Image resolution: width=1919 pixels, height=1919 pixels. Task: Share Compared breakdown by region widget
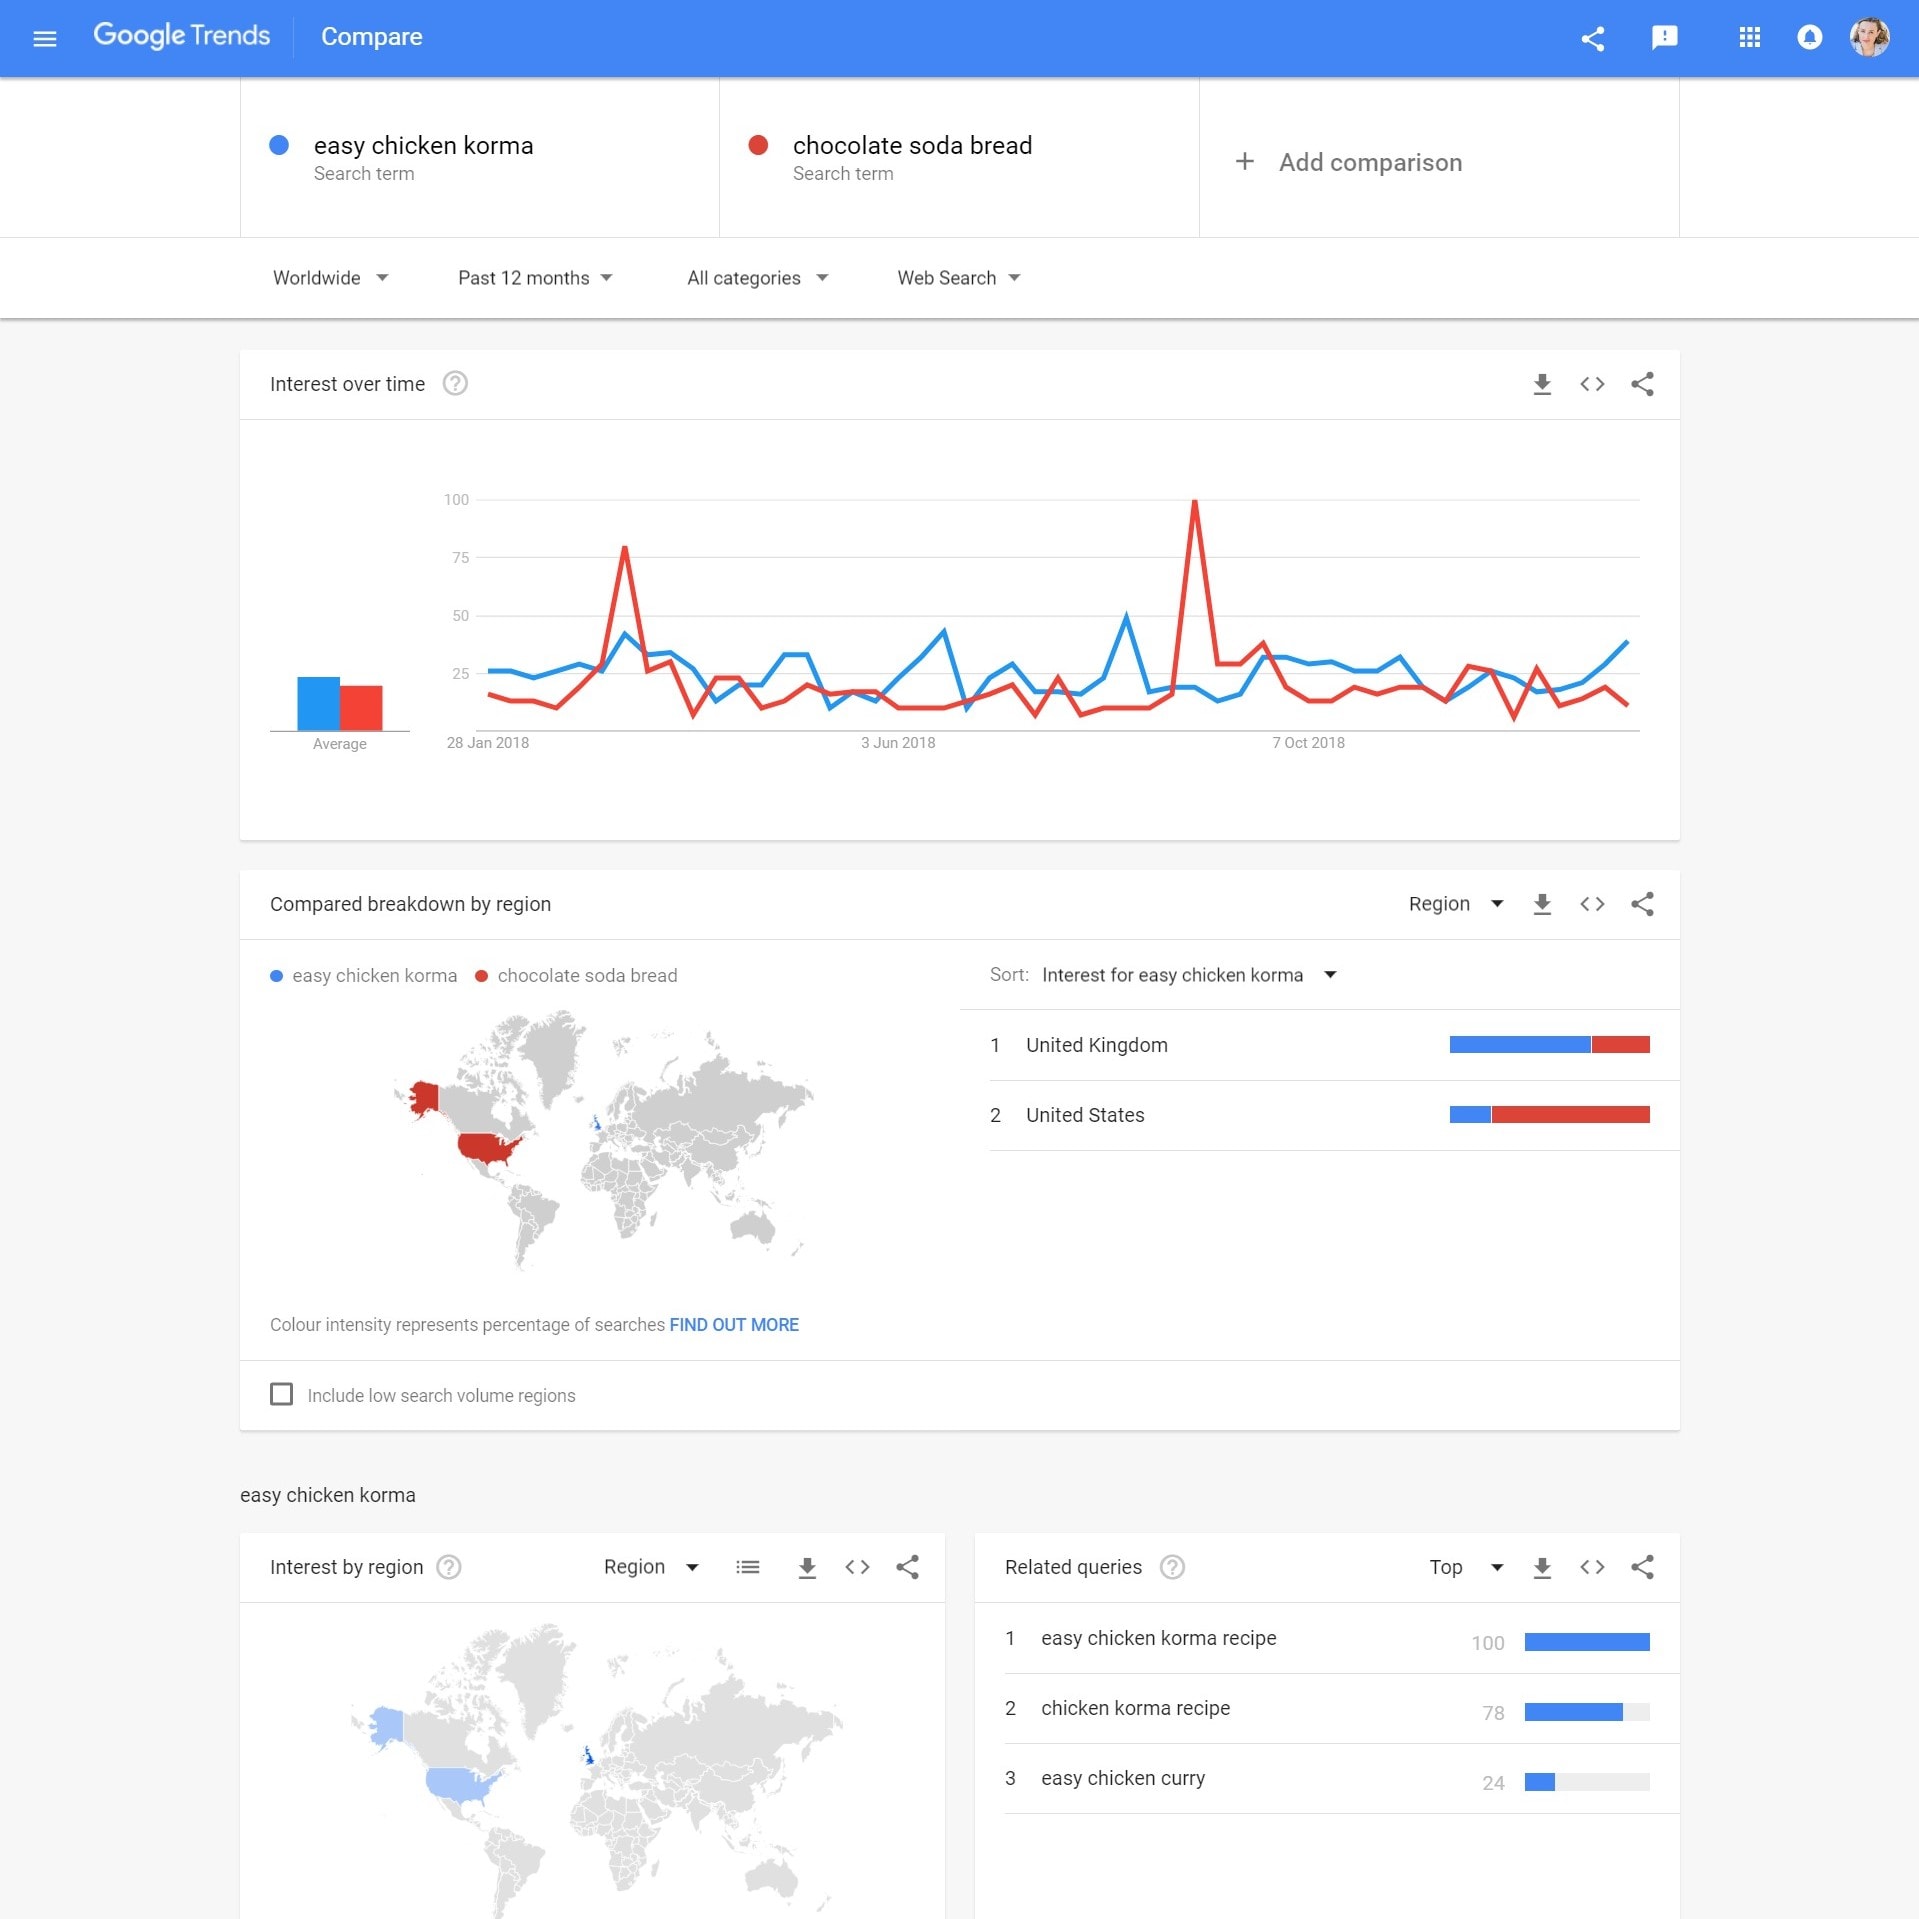click(x=1642, y=904)
